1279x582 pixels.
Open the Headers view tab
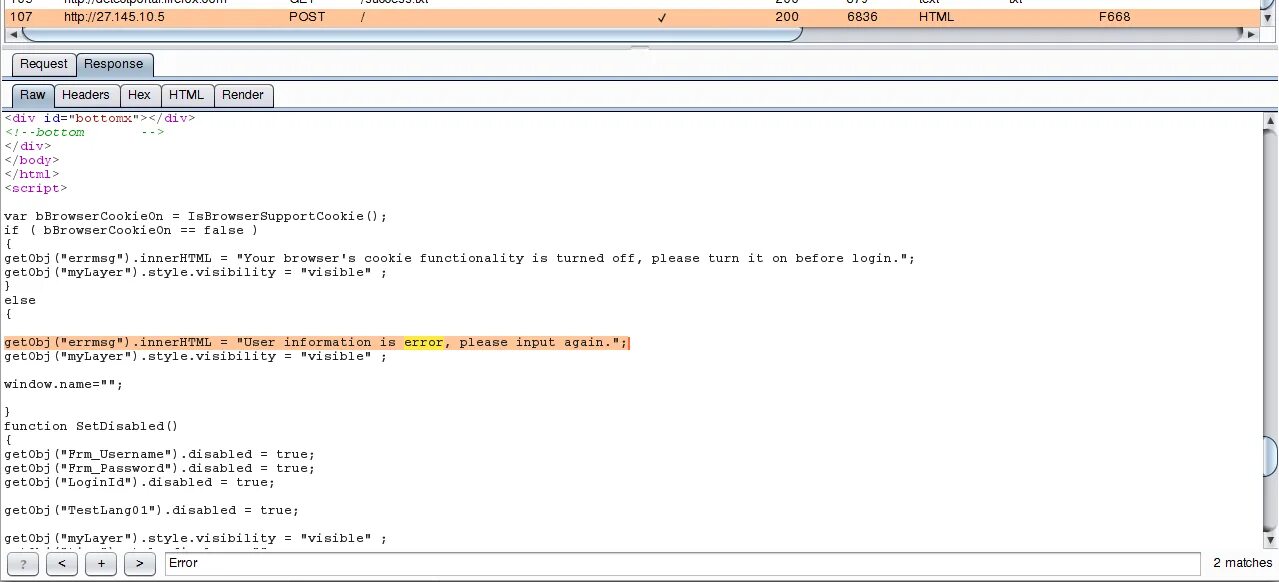tap(86, 95)
